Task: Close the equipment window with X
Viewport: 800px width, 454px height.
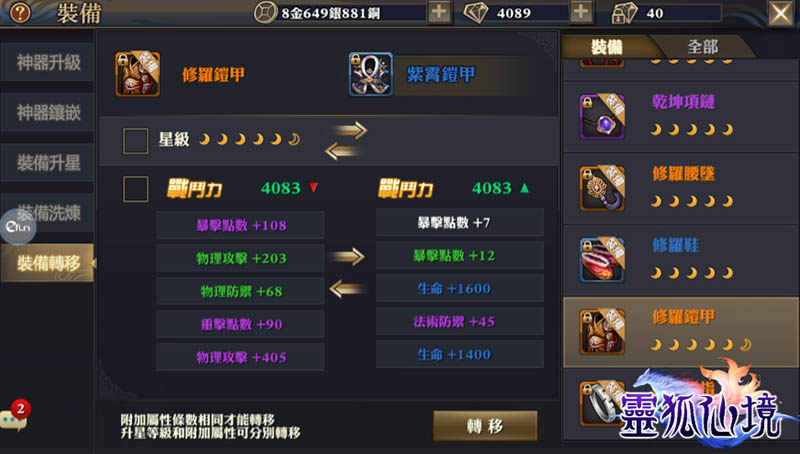Action: (x=781, y=13)
